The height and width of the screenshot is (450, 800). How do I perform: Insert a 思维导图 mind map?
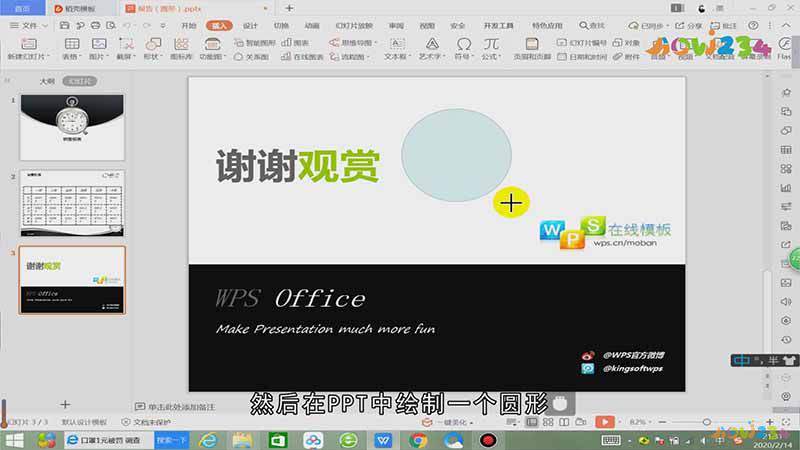point(353,43)
